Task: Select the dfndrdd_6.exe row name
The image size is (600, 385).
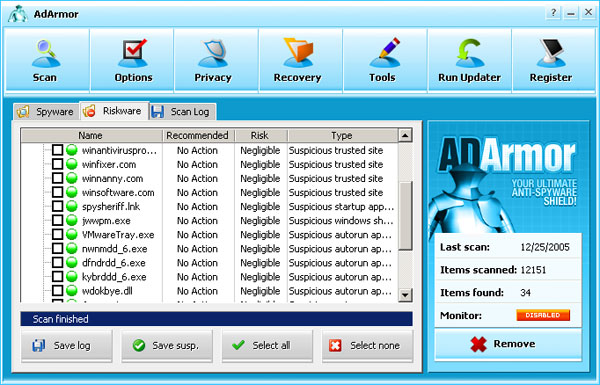Action: click(114, 263)
